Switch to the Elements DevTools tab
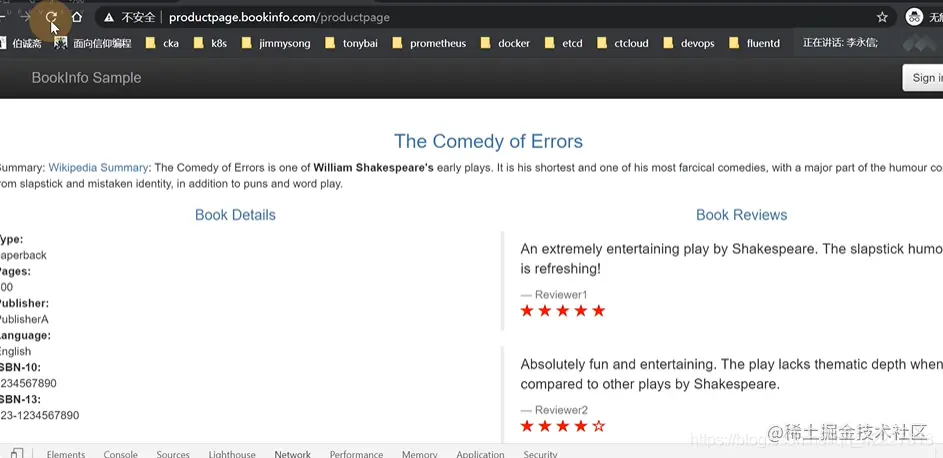The image size is (943, 458). (66, 454)
